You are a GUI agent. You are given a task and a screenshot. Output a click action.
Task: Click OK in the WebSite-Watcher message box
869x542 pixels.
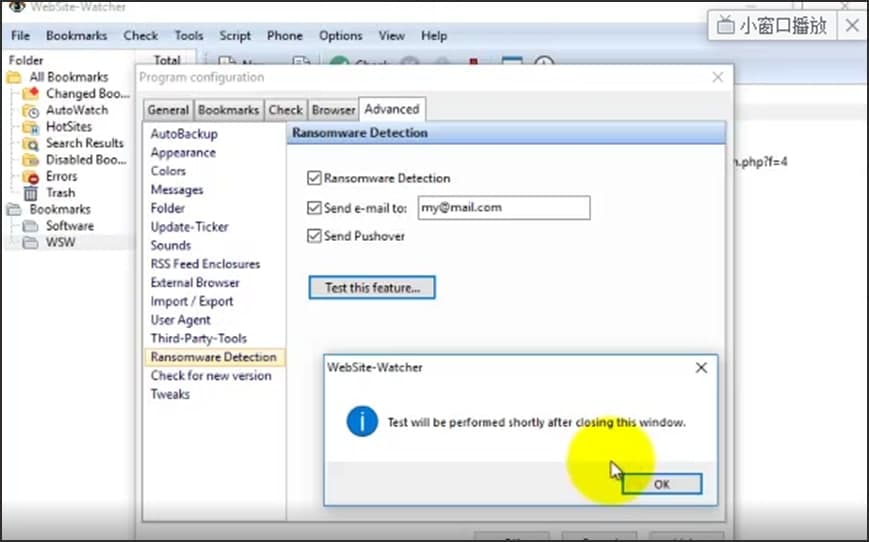662,484
